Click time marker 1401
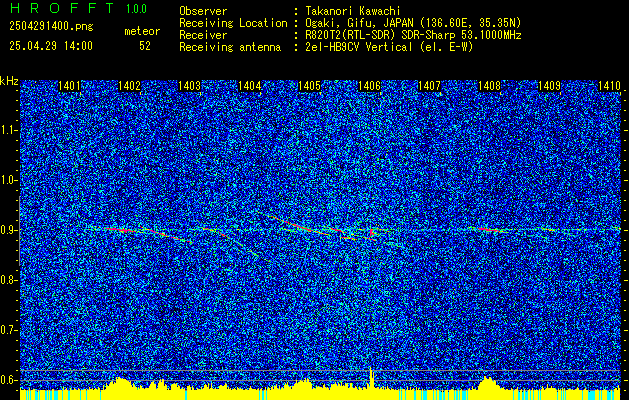Screen dimensions: 629x400 pyautogui.click(x=69, y=85)
